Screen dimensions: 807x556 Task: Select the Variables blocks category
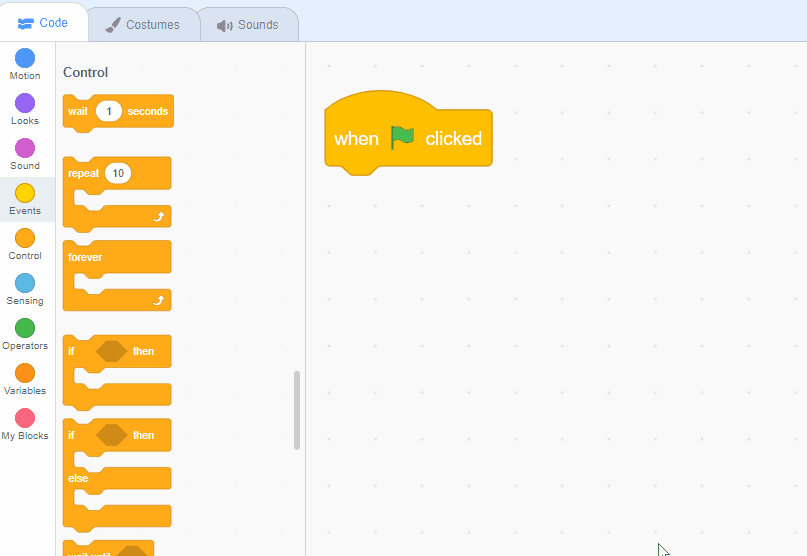tap(25, 379)
